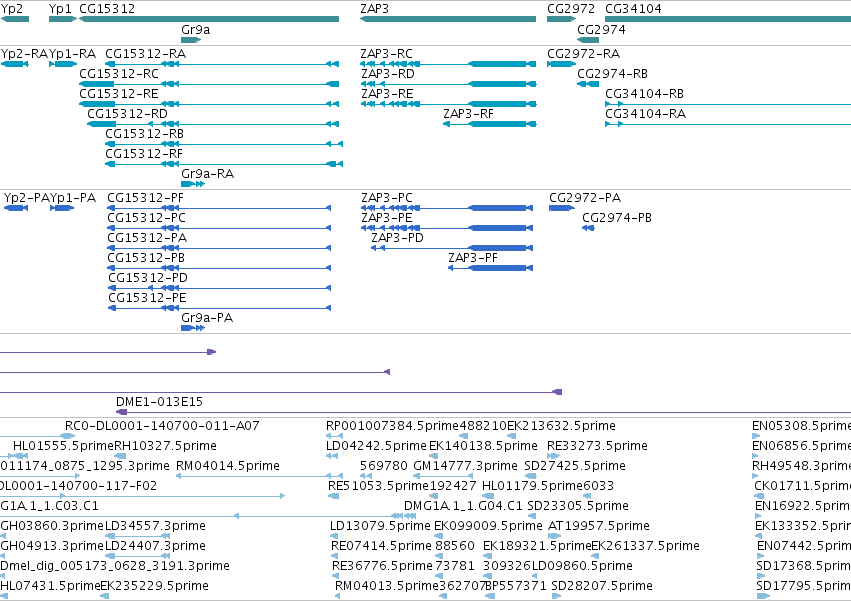851x601 pixels.
Task: Select EST AT19957.5prime
Action: pyautogui.click(x=554, y=536)
